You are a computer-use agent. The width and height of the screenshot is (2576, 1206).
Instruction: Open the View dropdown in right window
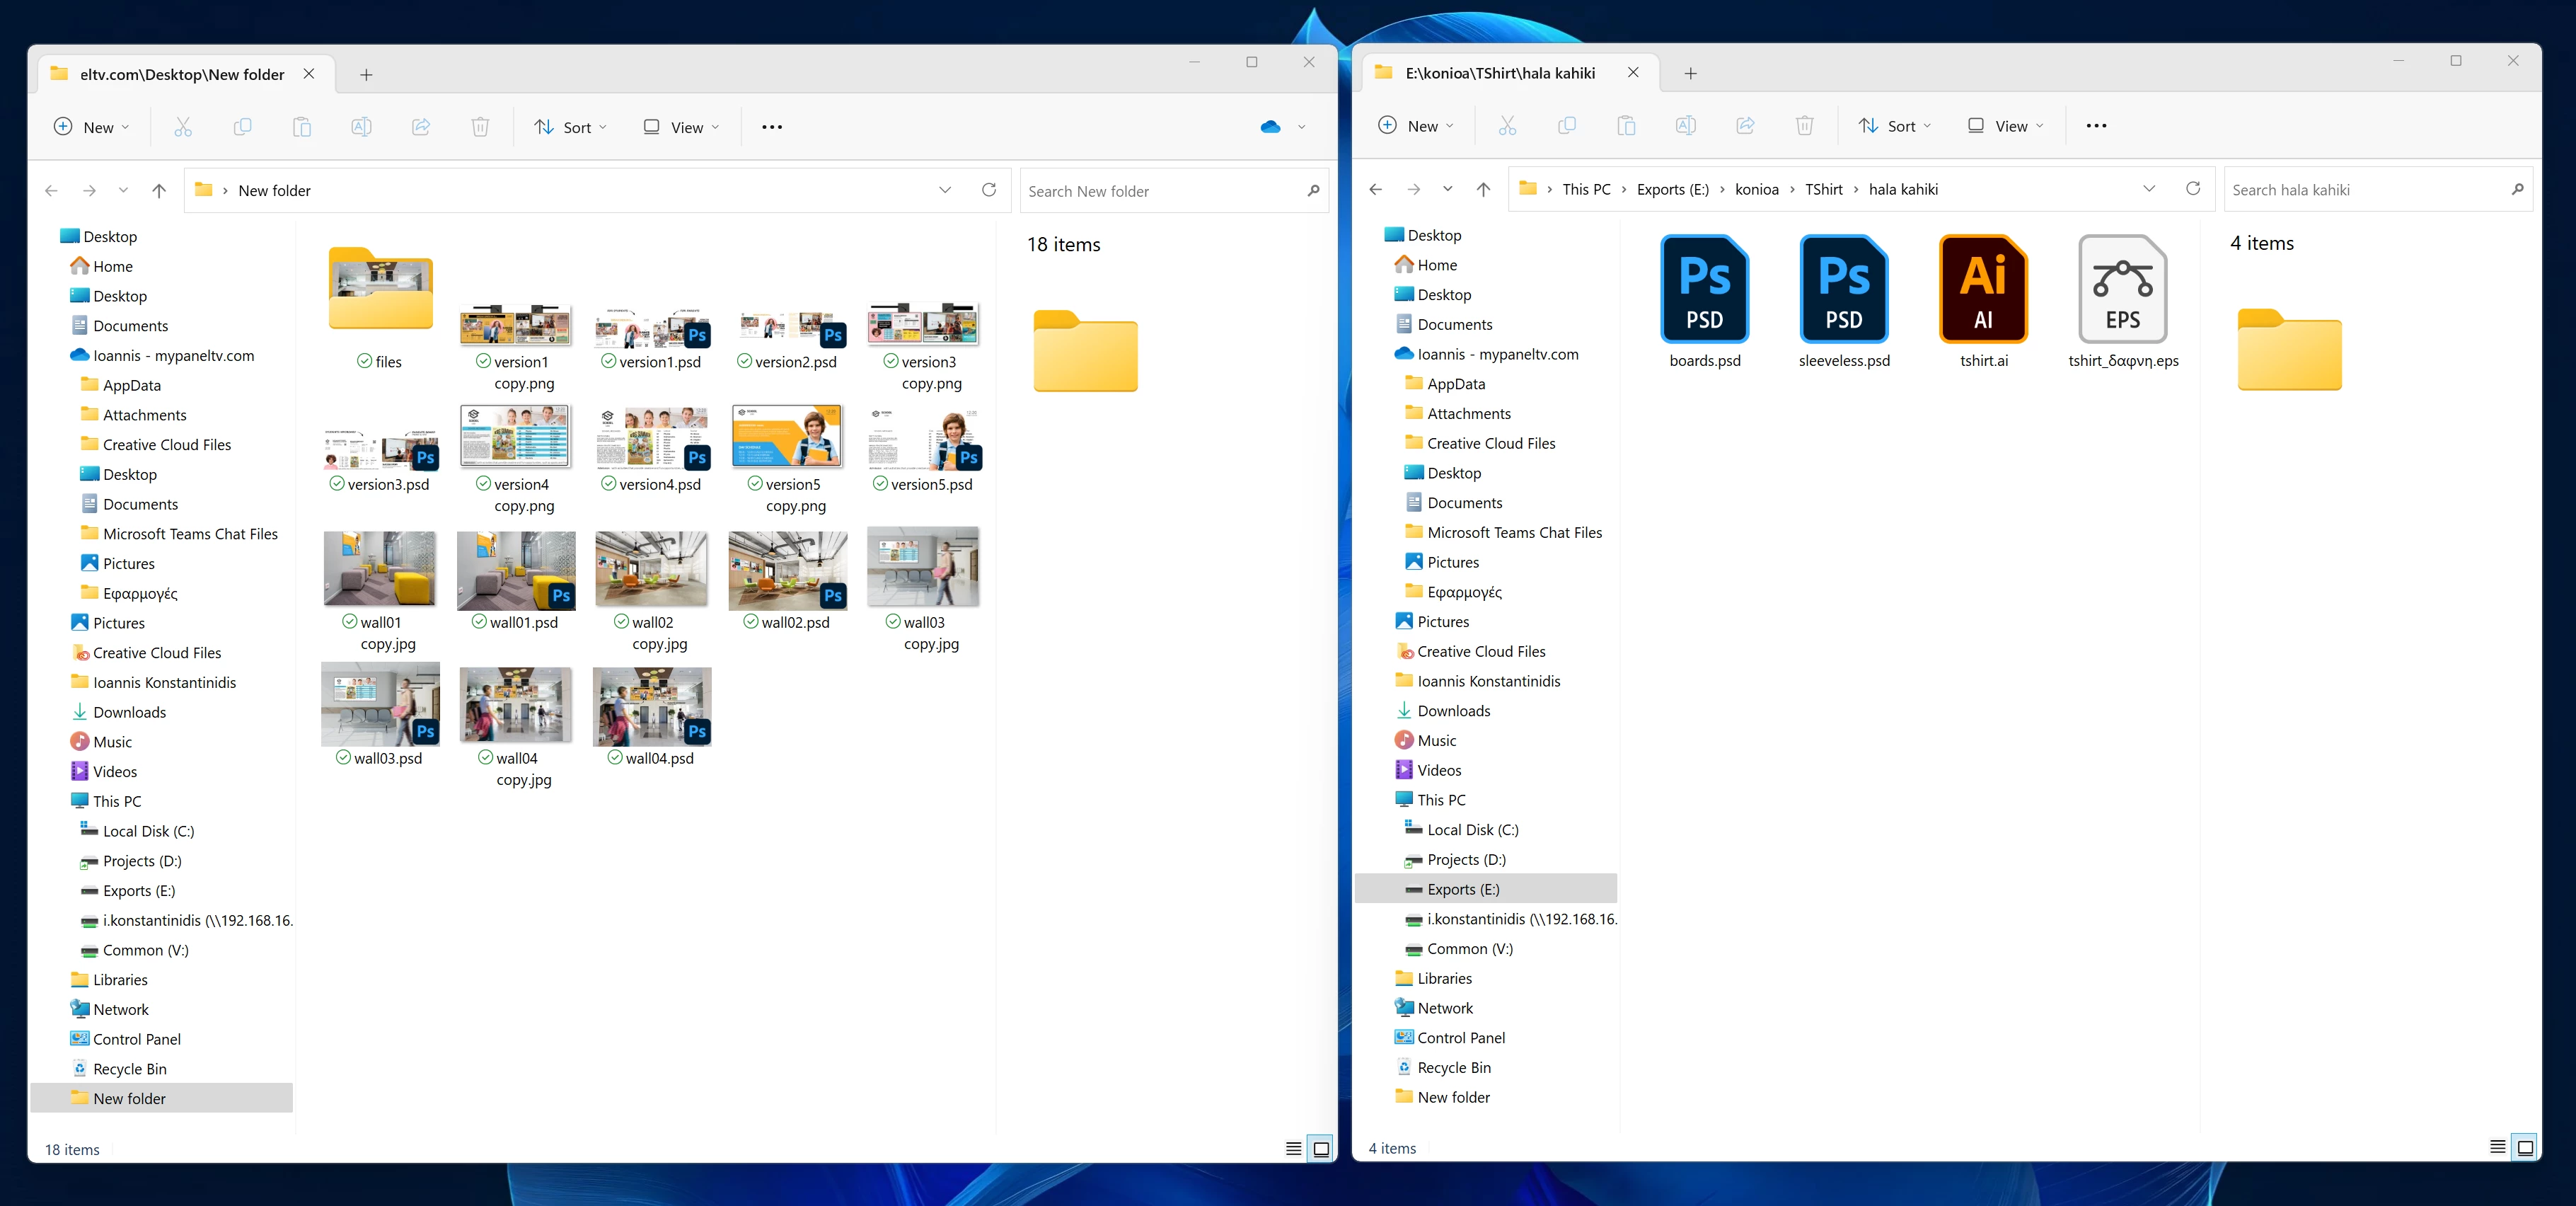coord(2006,126)
